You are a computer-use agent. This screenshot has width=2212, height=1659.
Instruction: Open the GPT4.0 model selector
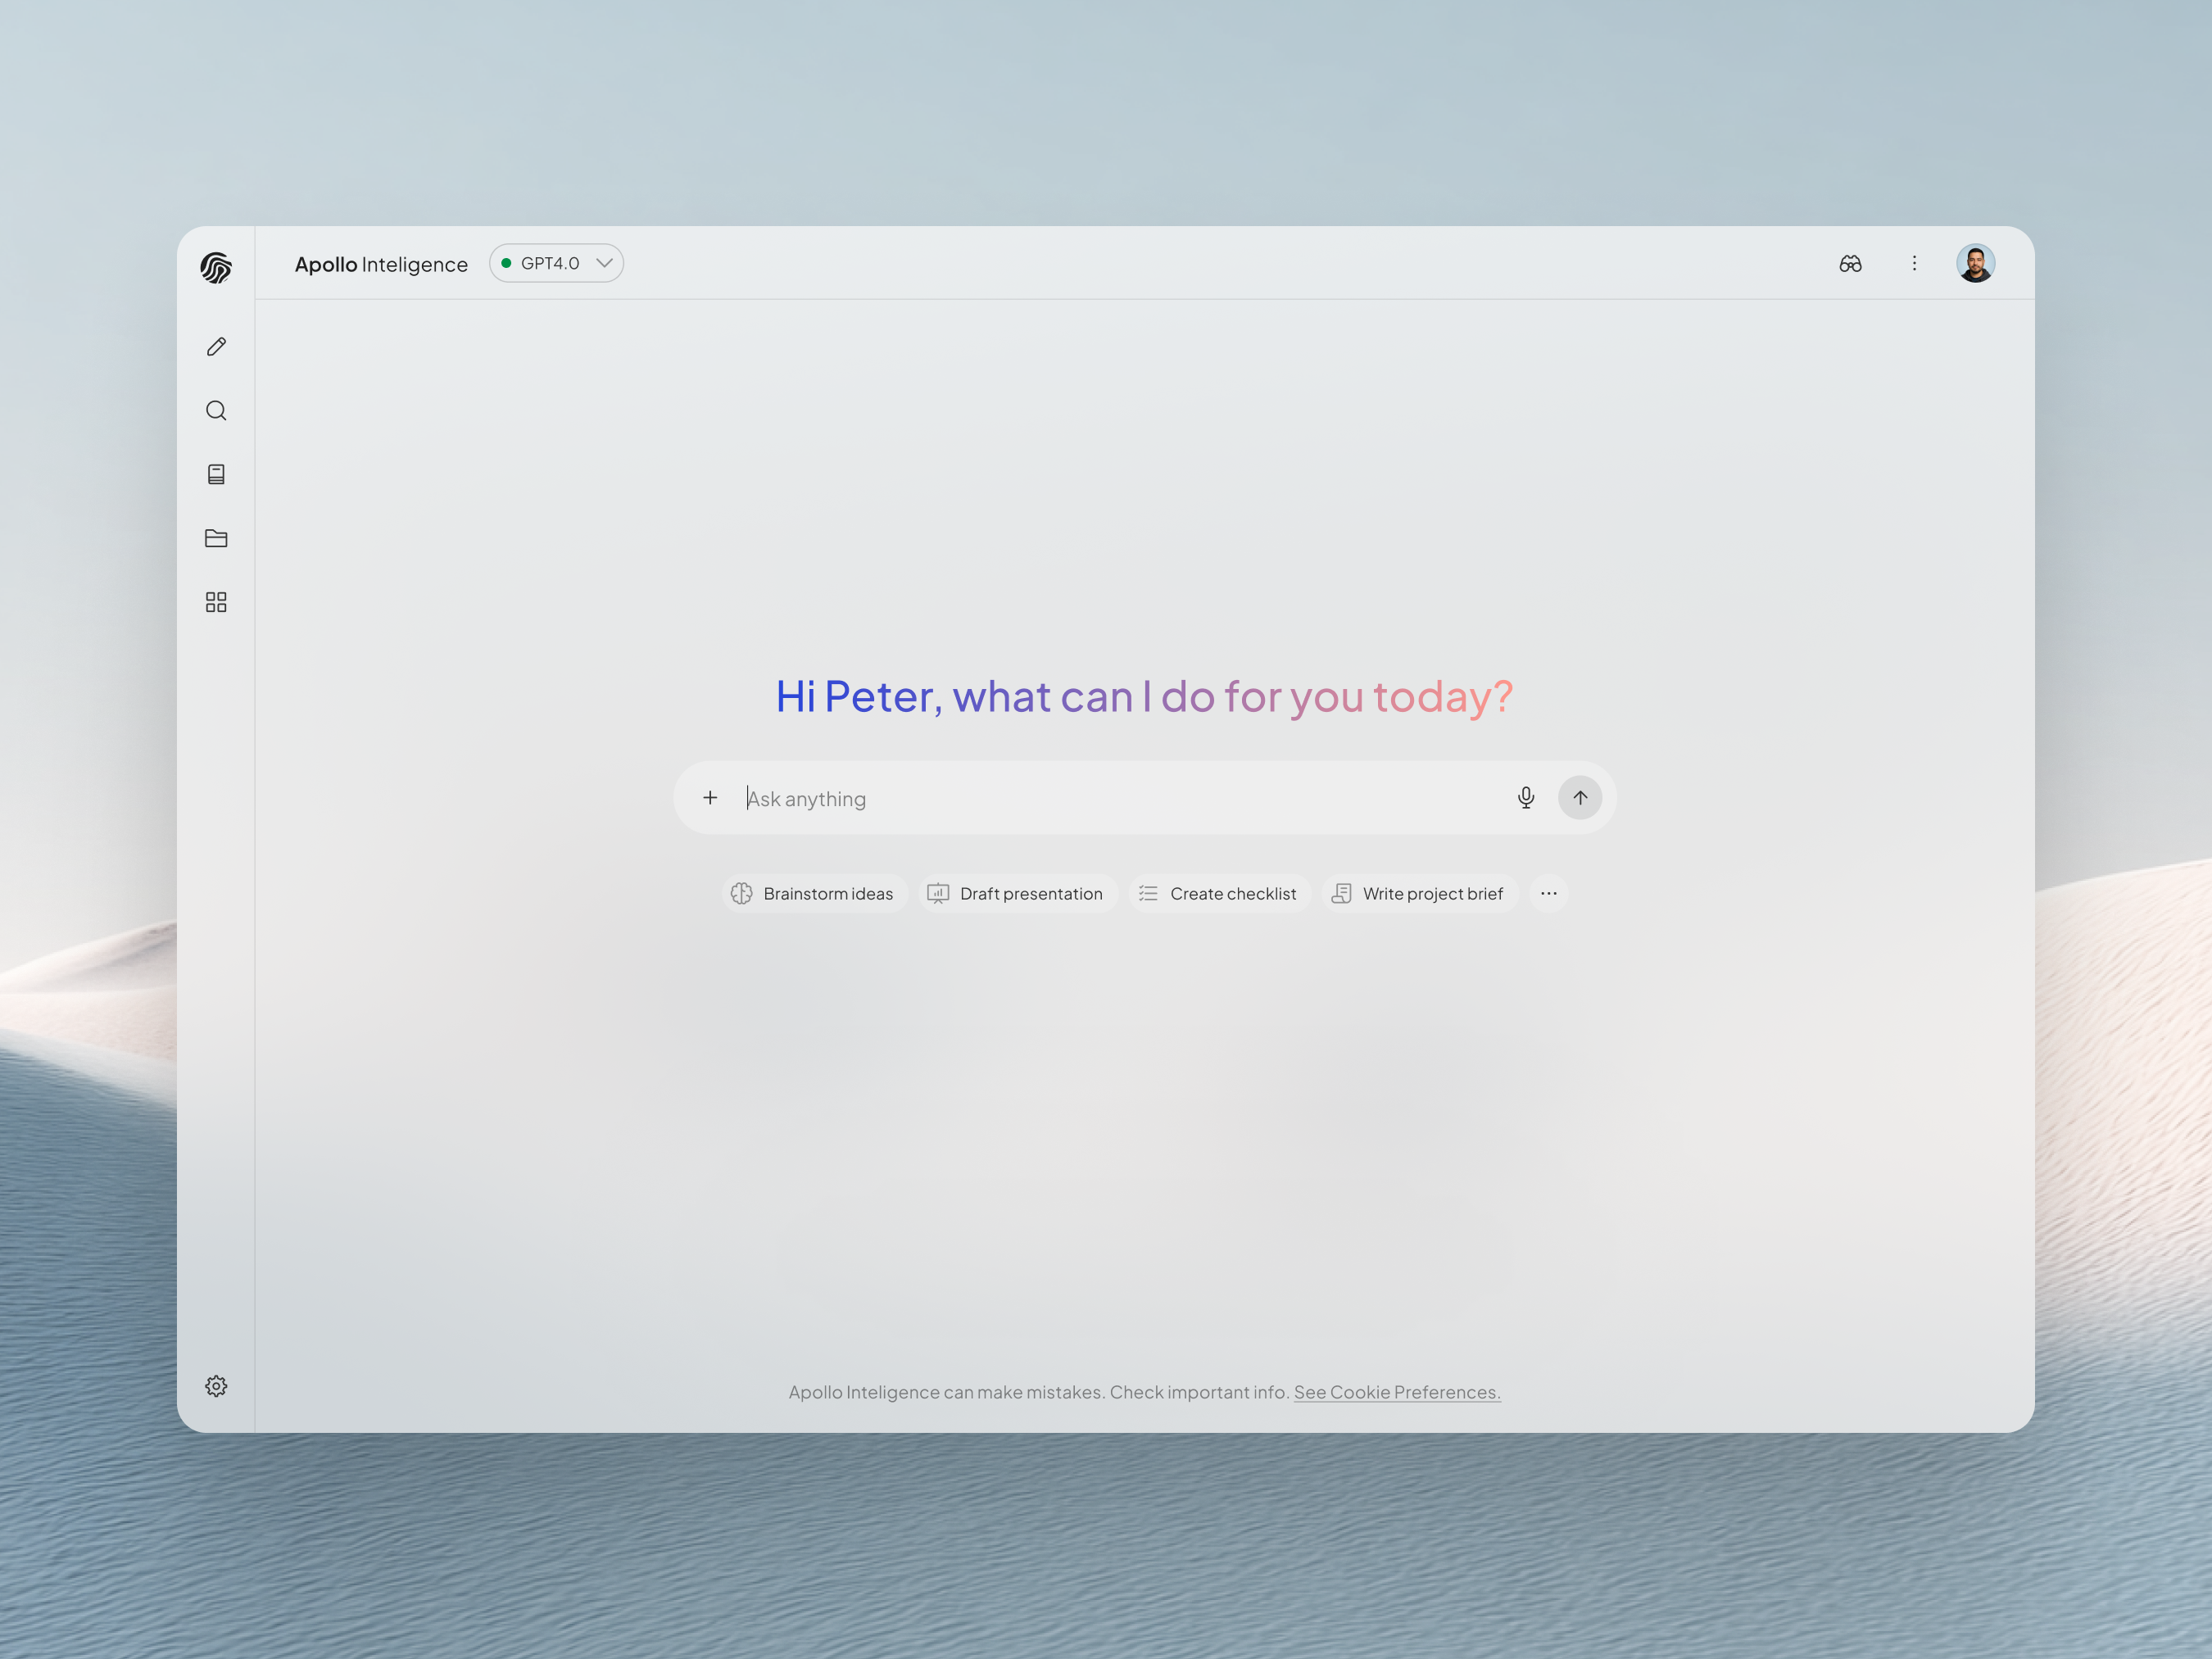(x=556, y=263)
